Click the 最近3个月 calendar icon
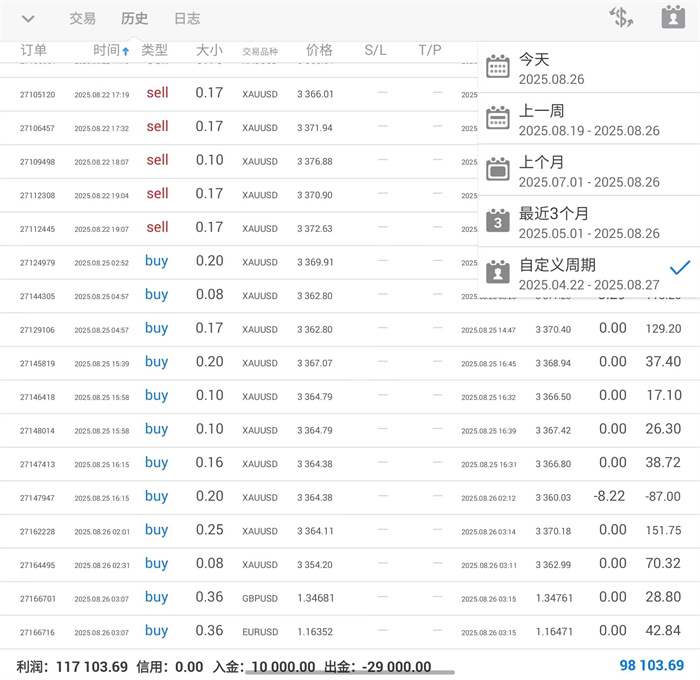The width and height of the screenshot is (700, 680). coord(498,221)
